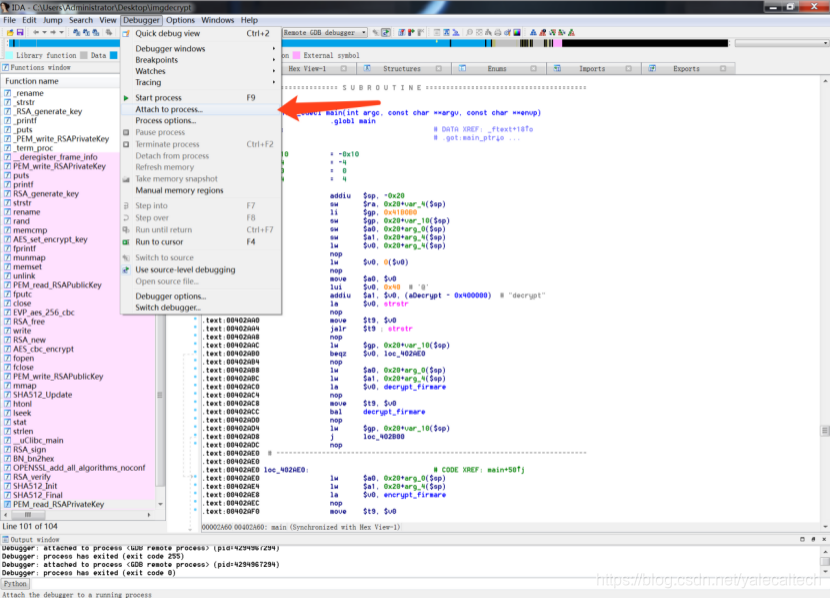830x598 pixels.
Task: Close the Exports tab
Action: coord(723,69)
